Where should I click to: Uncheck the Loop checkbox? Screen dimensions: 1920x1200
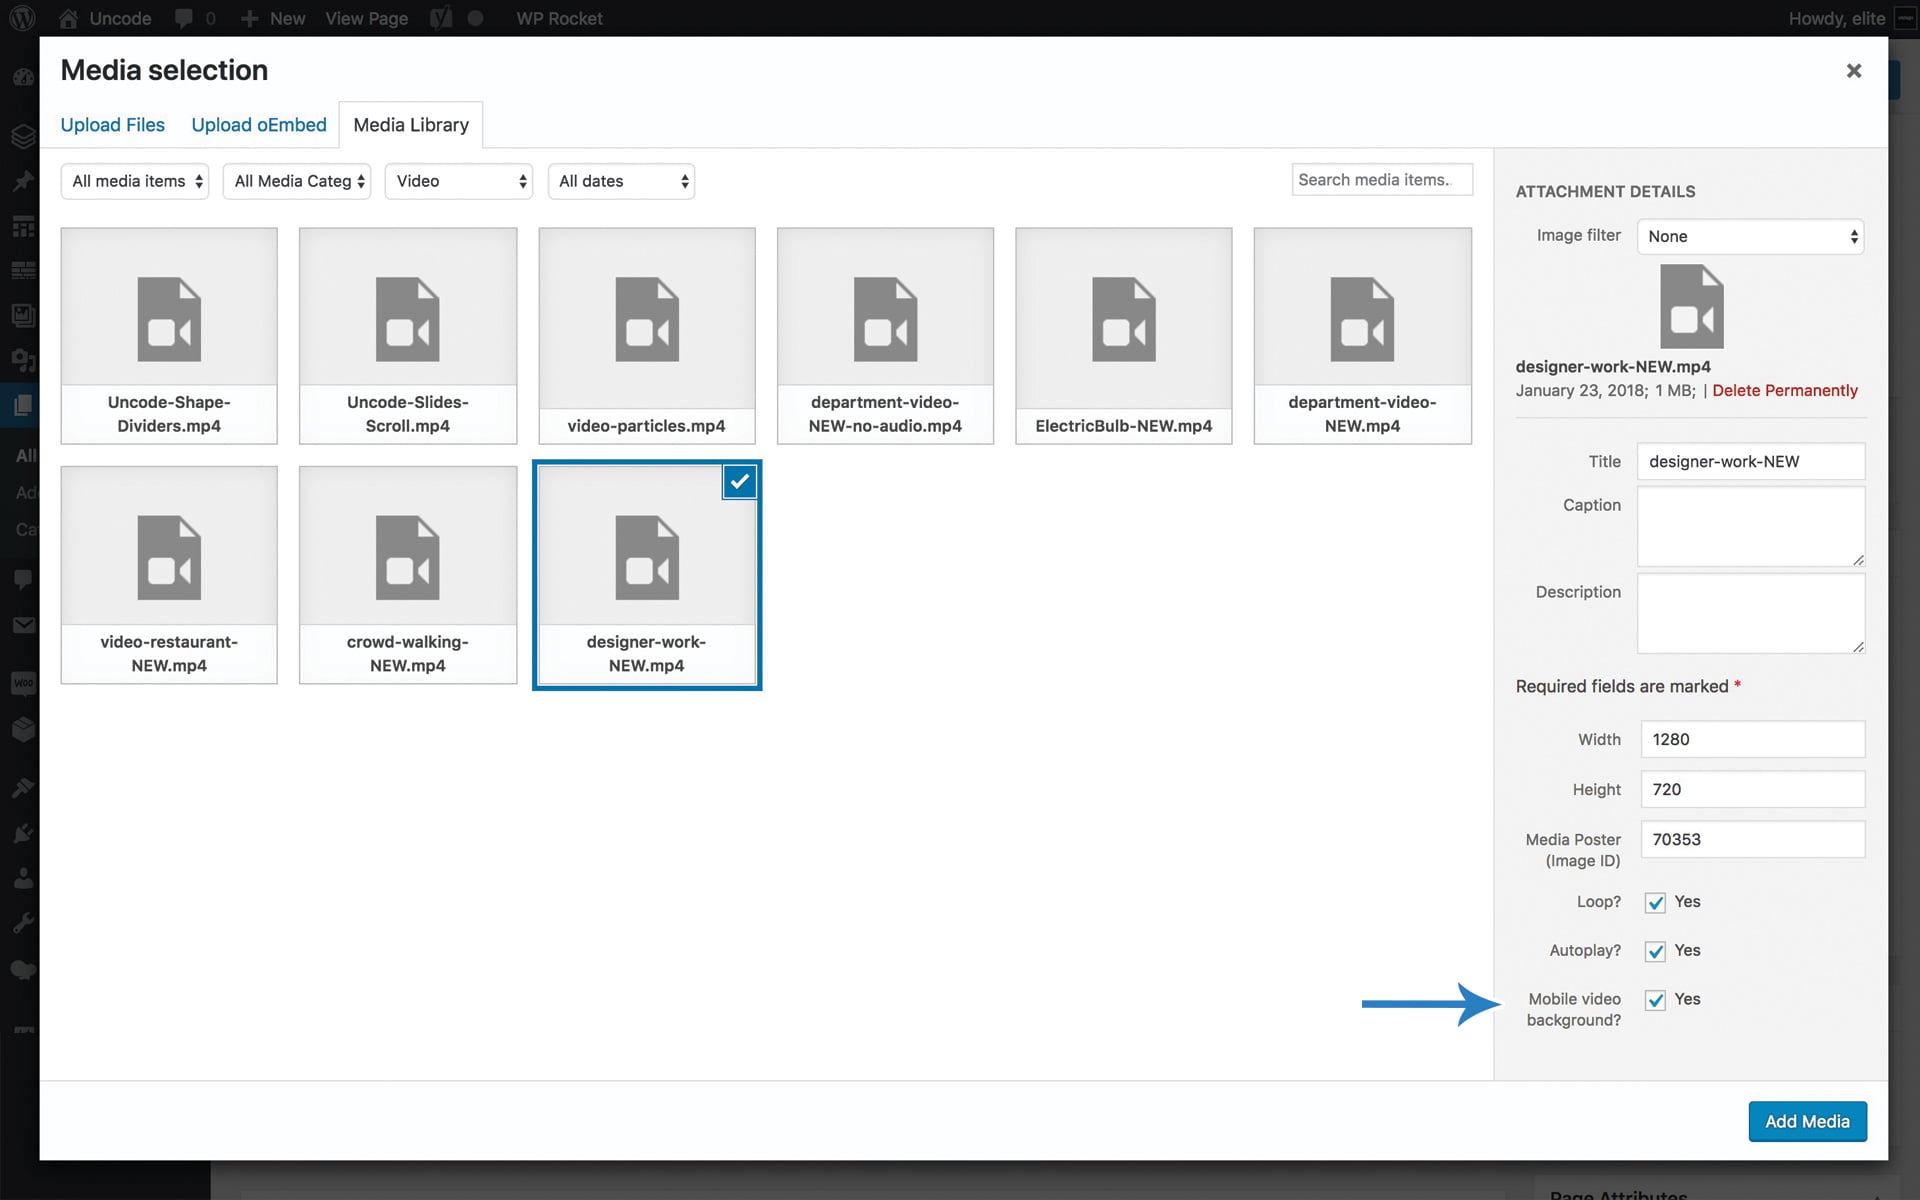1655,903
